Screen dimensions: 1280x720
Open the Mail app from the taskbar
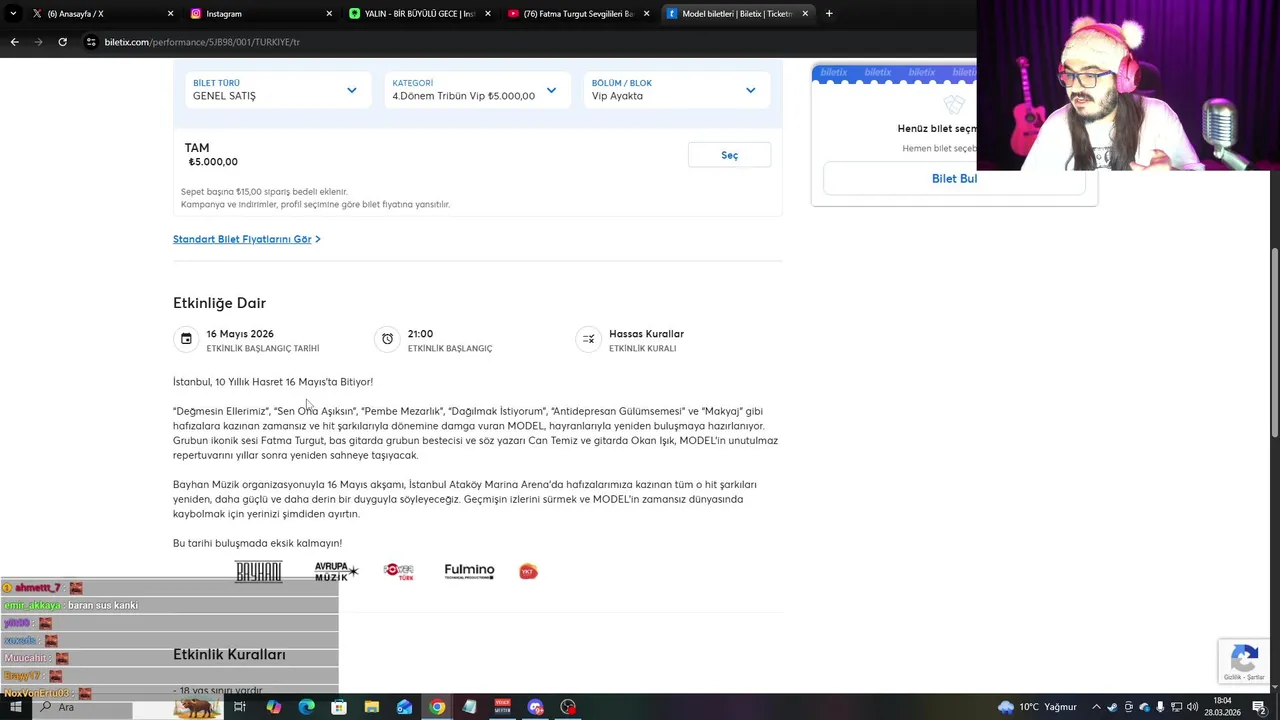pos(404,707)
